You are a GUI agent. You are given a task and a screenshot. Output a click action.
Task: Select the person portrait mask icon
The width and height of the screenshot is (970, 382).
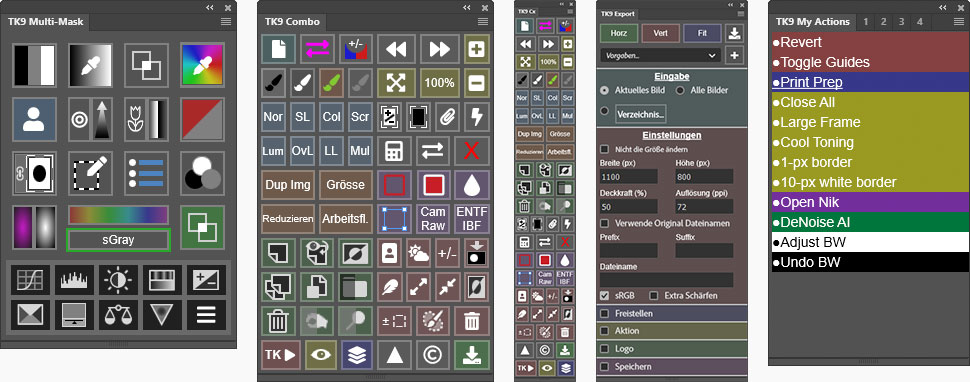click(35, 119)
